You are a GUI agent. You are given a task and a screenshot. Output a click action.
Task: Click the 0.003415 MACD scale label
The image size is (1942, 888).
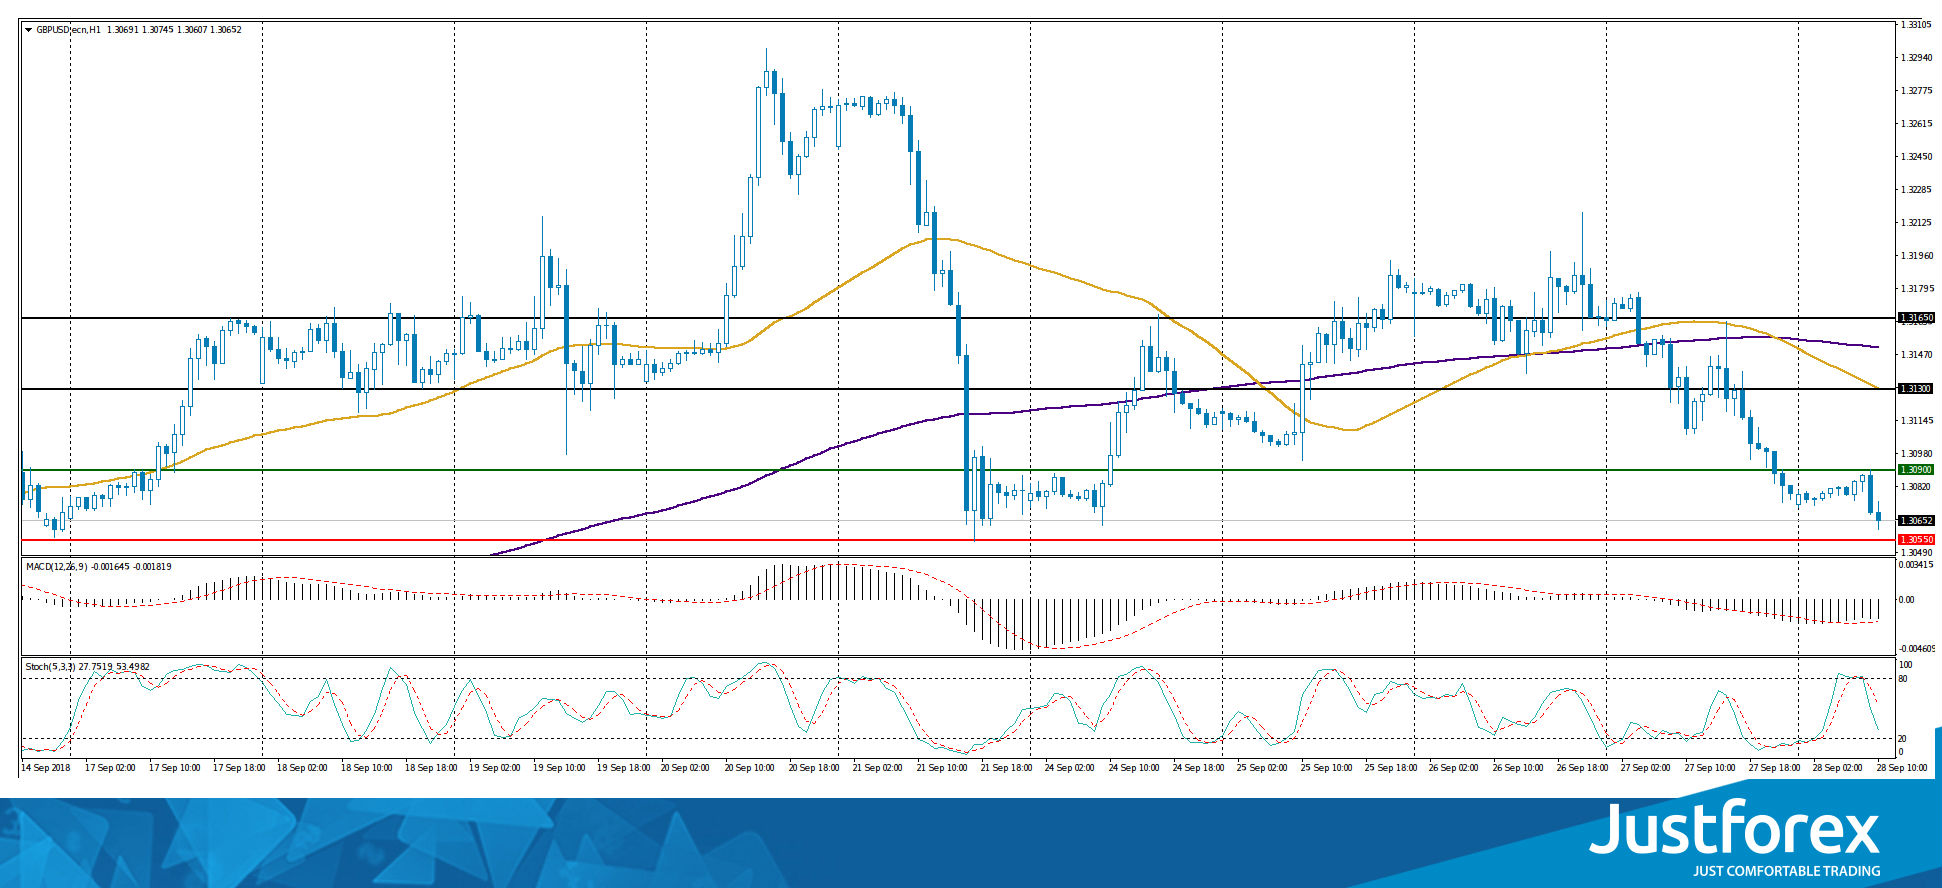click(1917, 565)
